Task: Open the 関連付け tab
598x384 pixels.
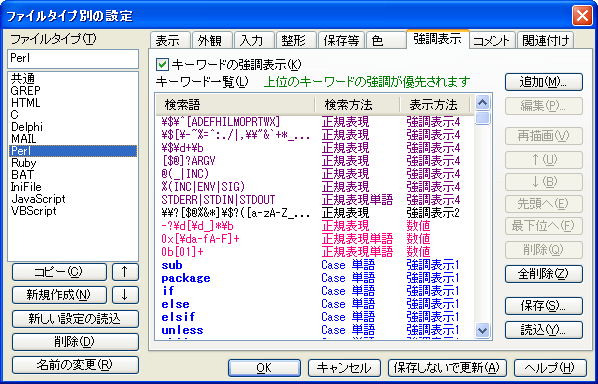Action: coord(545,40)
